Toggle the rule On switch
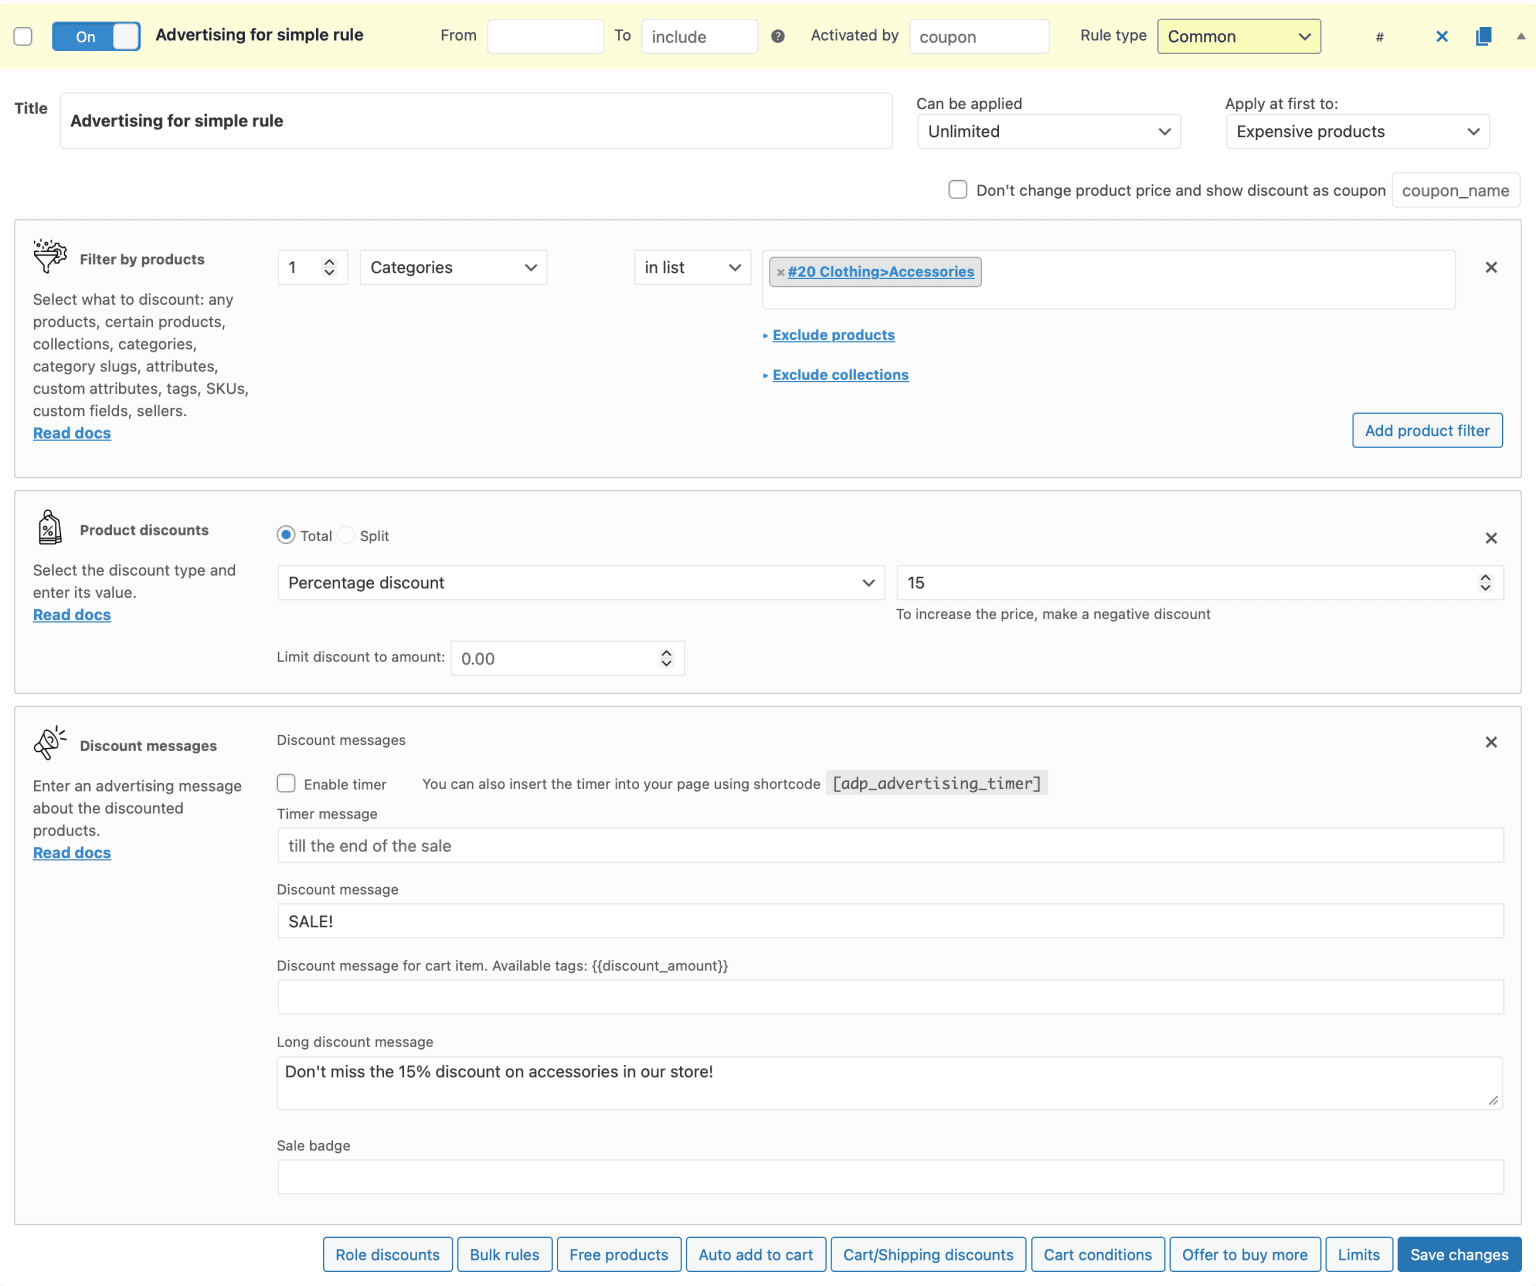 (96, 36)
